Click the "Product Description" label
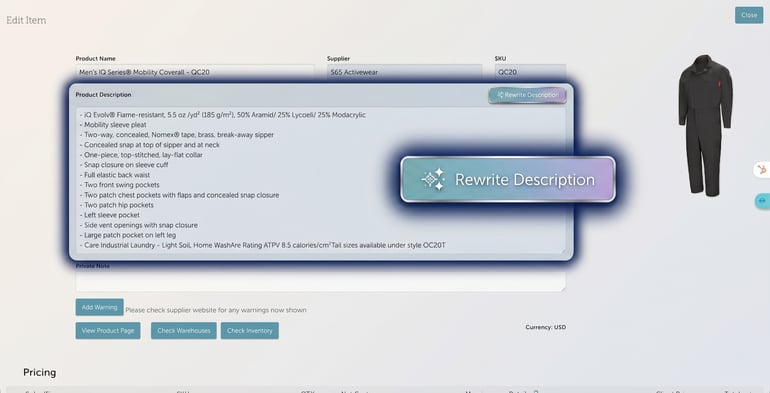The image size is (770, 393). (103, 94)
